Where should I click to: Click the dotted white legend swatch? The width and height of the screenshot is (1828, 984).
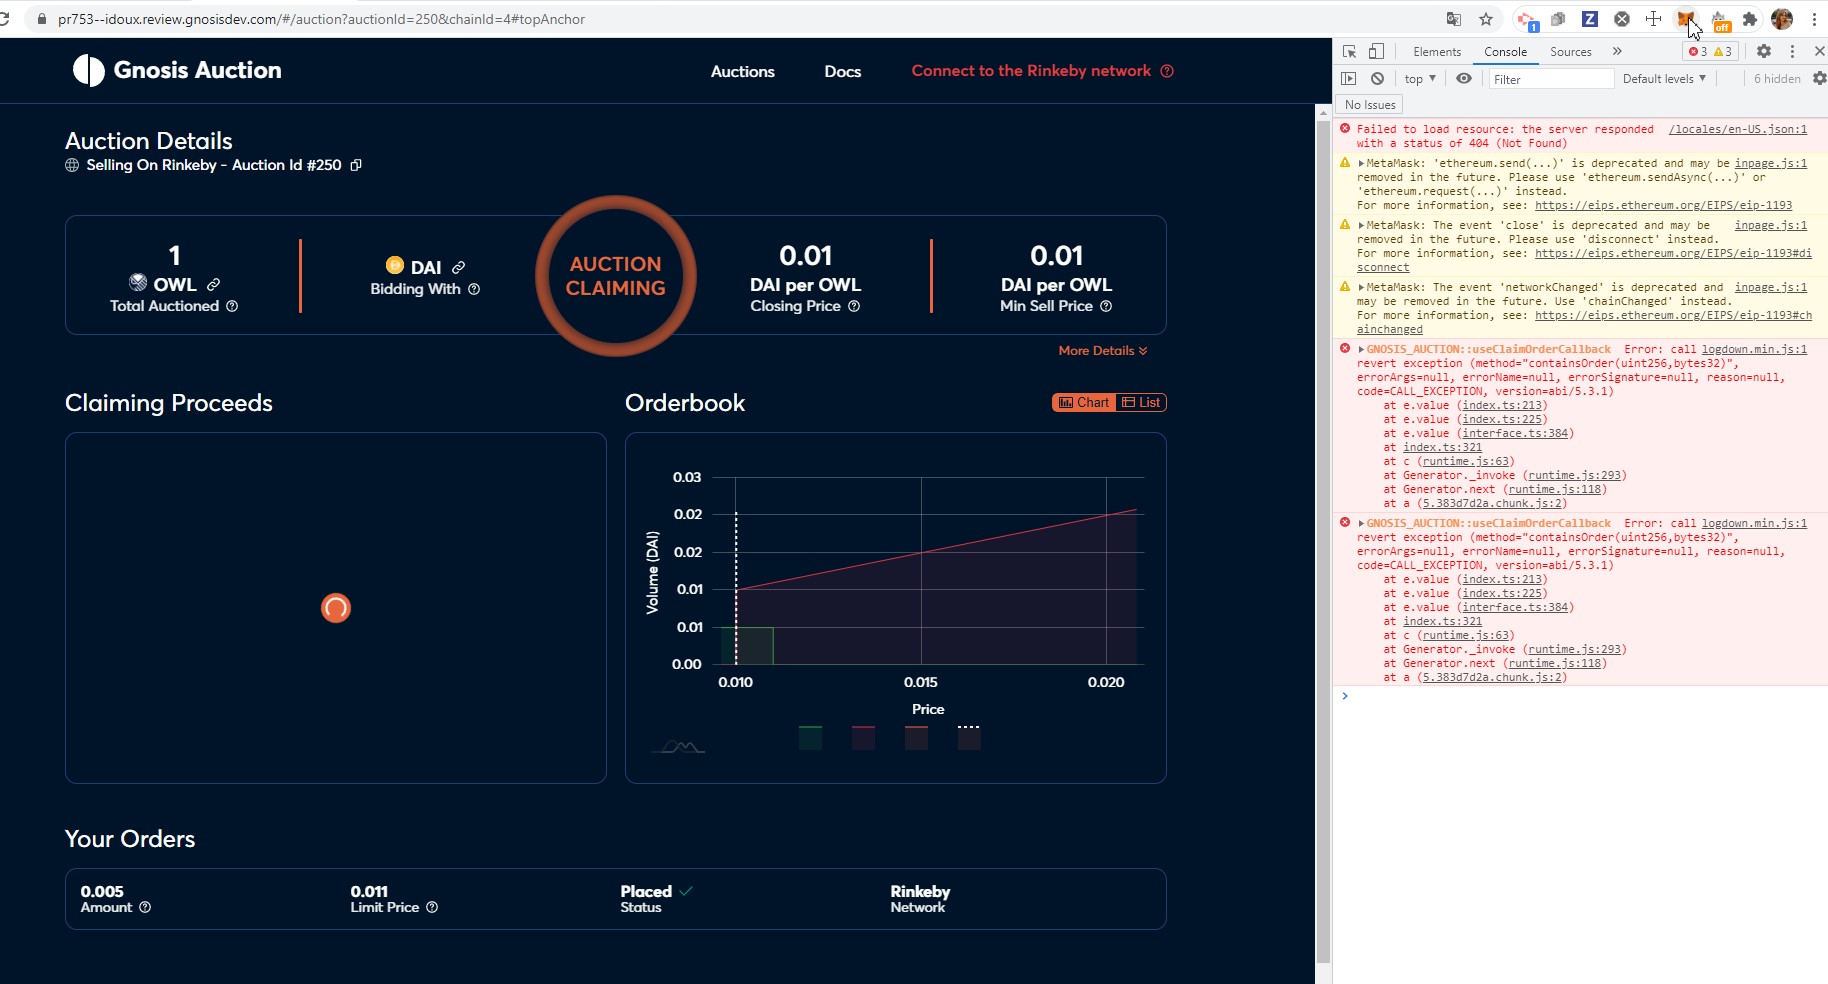click(969, 738)
